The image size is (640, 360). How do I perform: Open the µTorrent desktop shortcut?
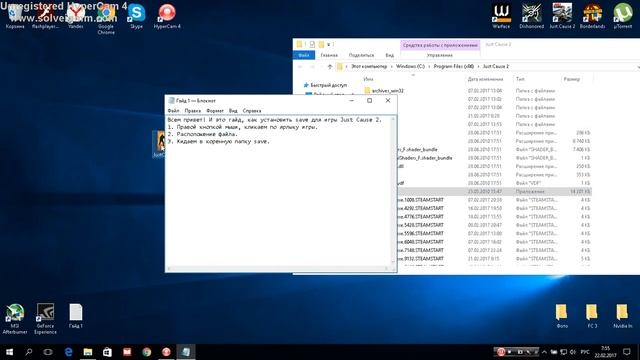coord(623,16)
